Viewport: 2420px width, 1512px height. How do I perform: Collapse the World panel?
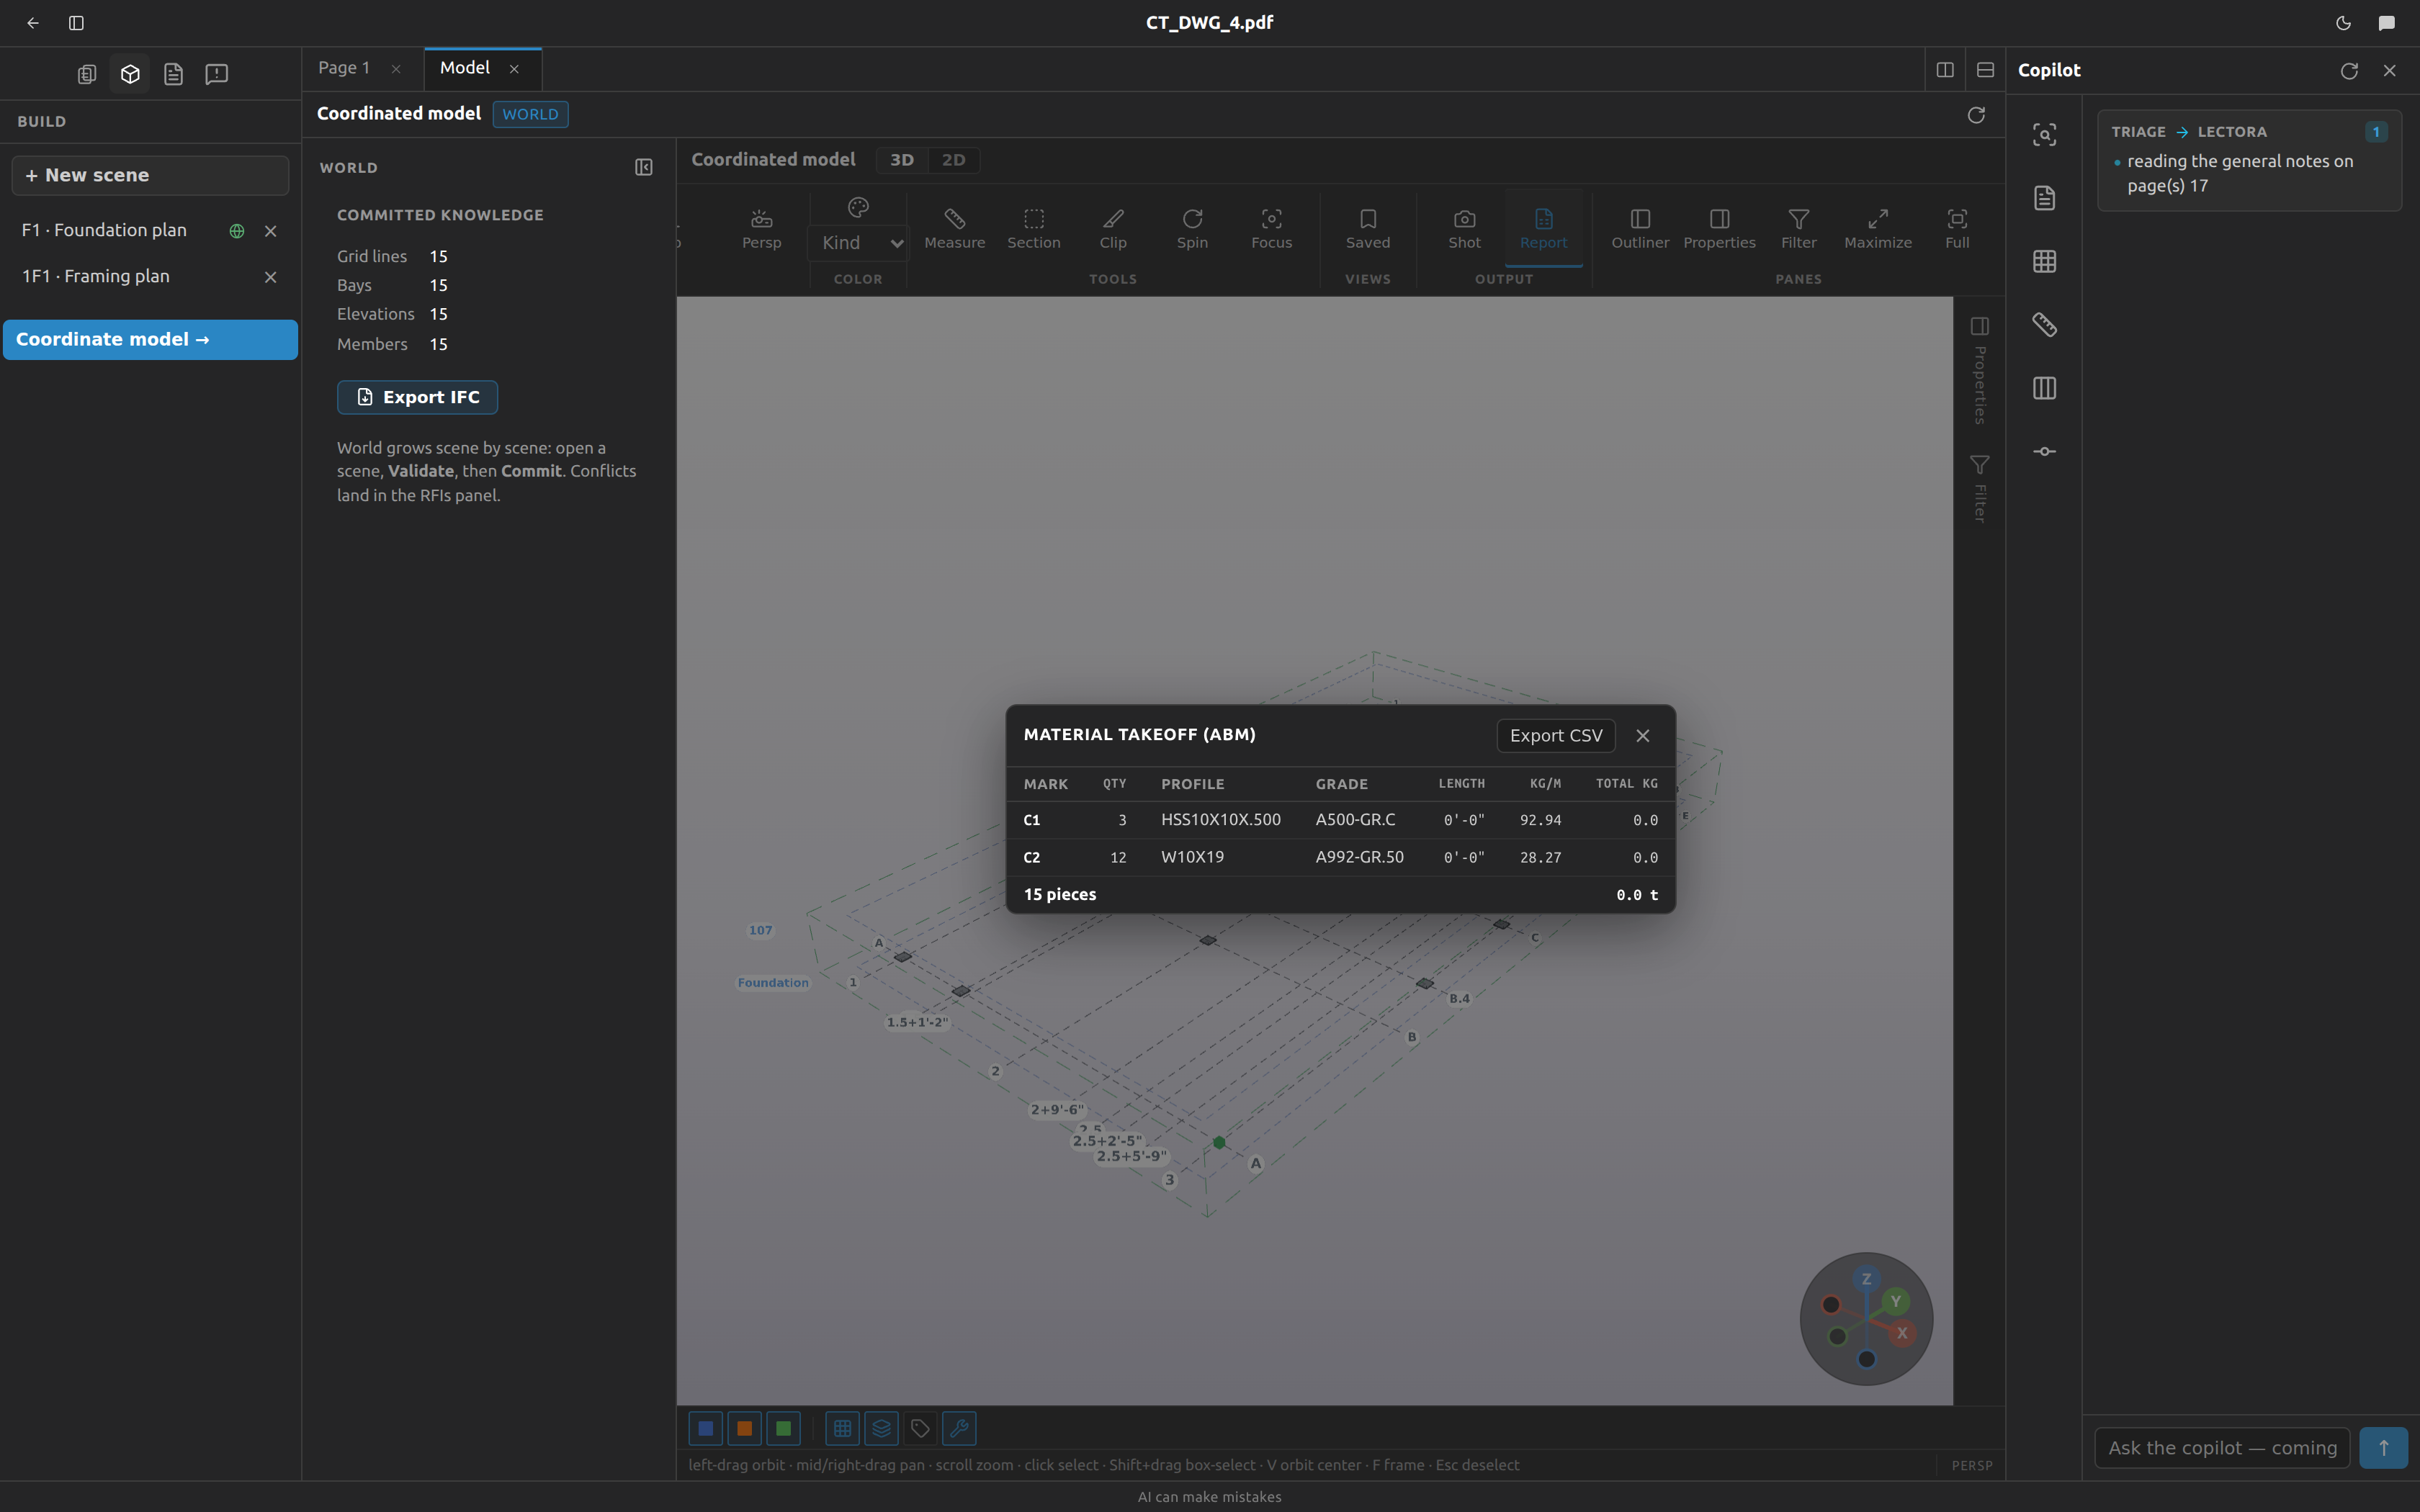tap(644, 167)
